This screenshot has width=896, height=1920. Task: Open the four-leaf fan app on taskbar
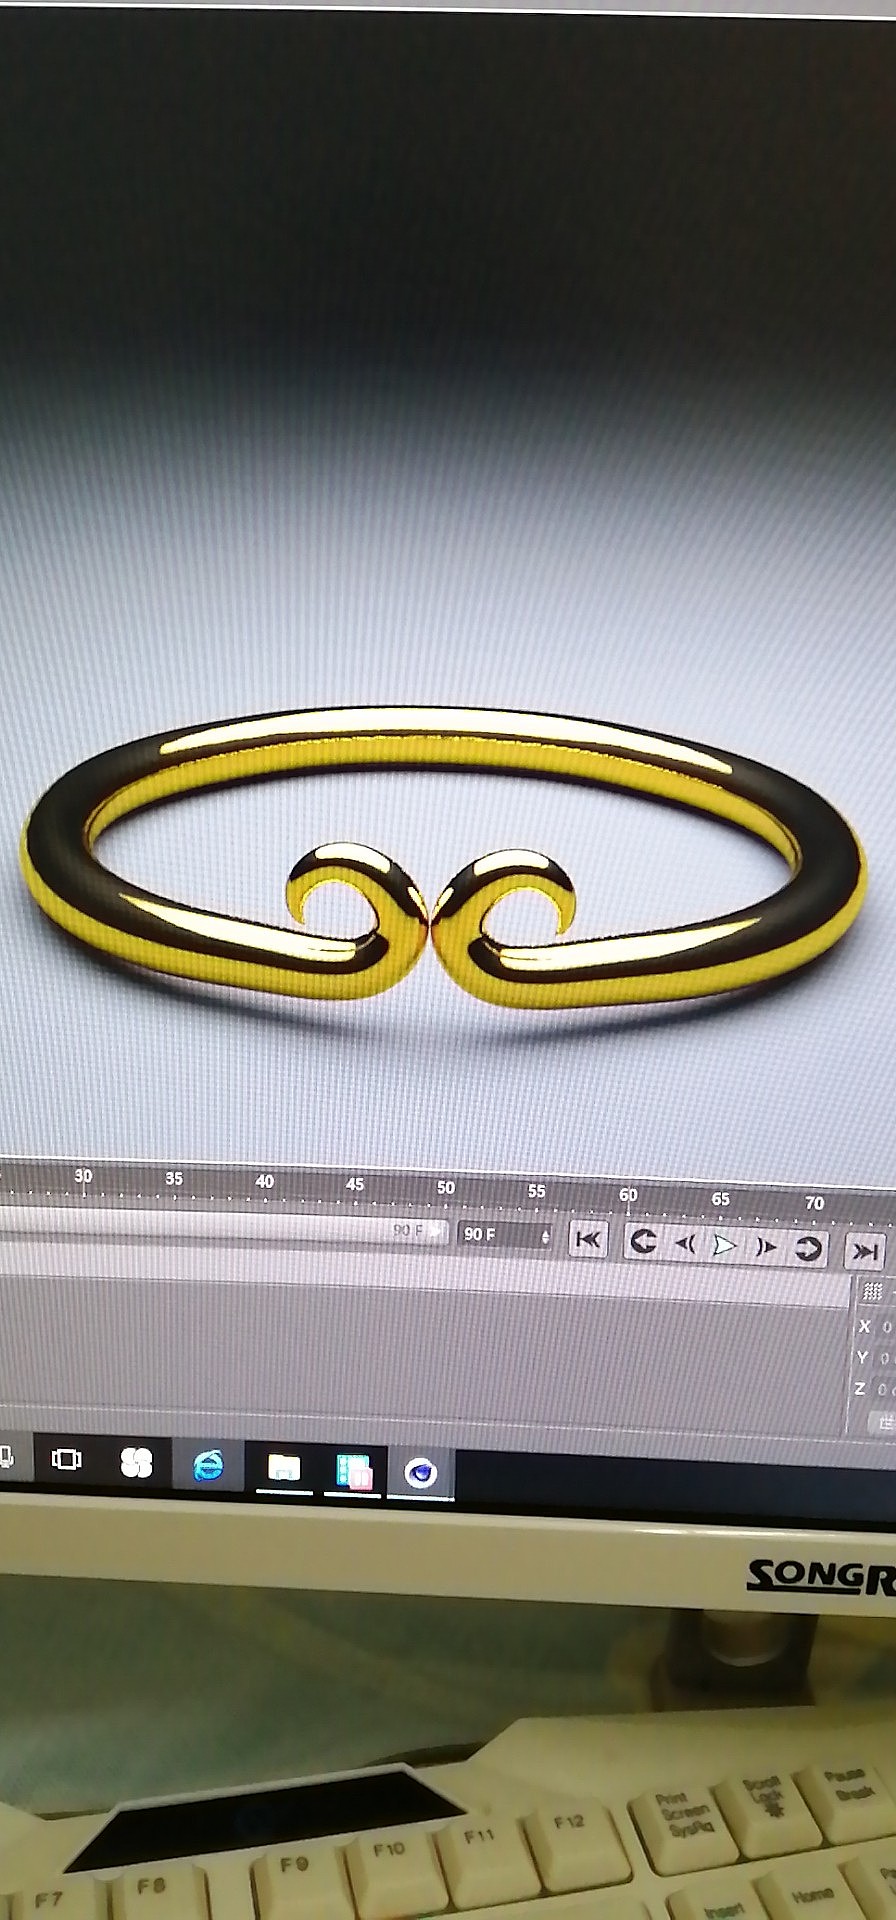(136, 1463)
